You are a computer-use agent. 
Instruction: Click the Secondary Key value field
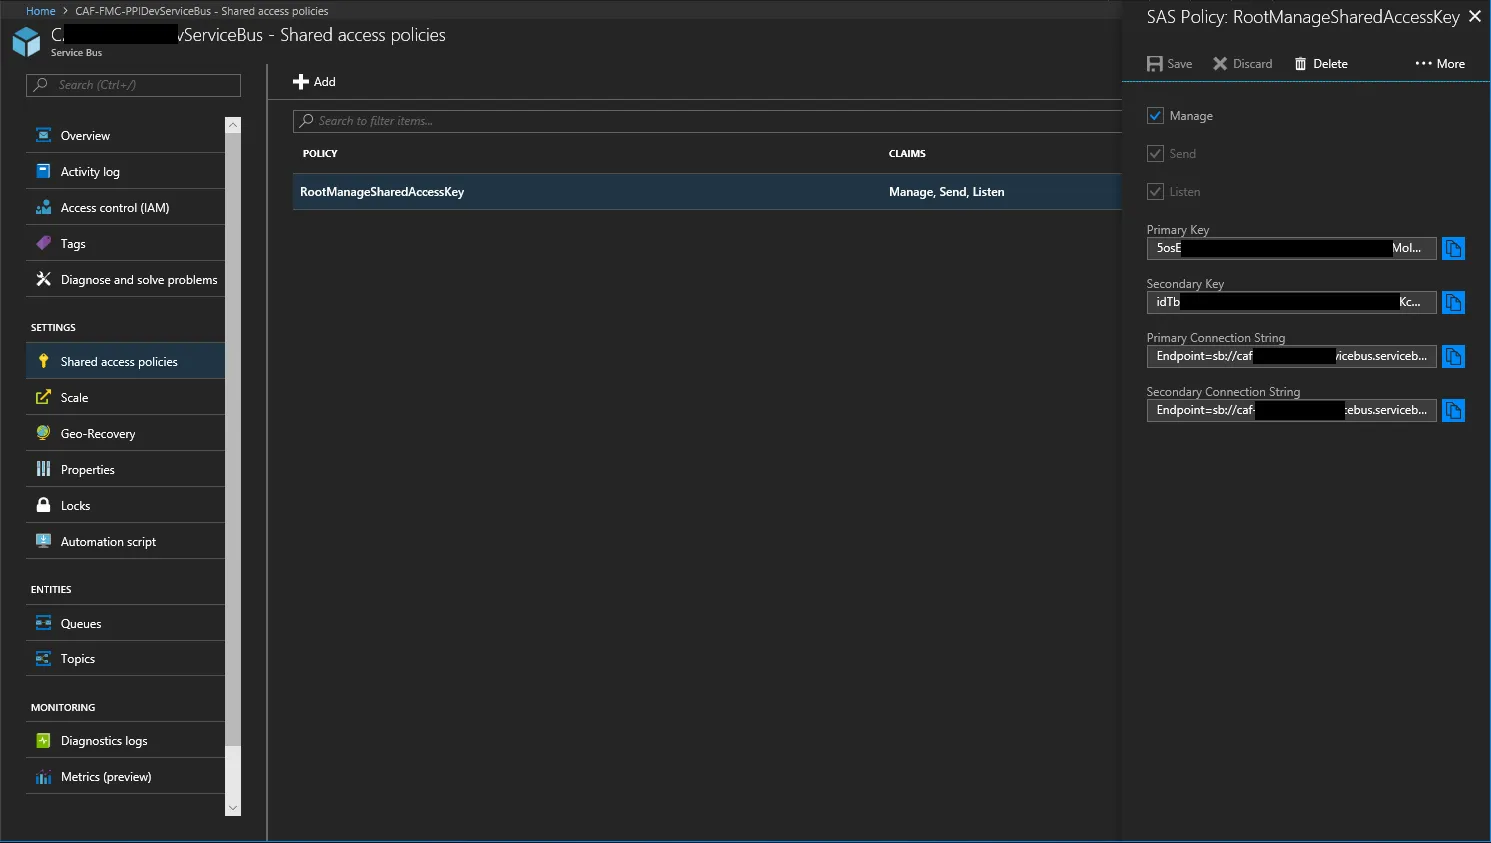point(1291,302)
